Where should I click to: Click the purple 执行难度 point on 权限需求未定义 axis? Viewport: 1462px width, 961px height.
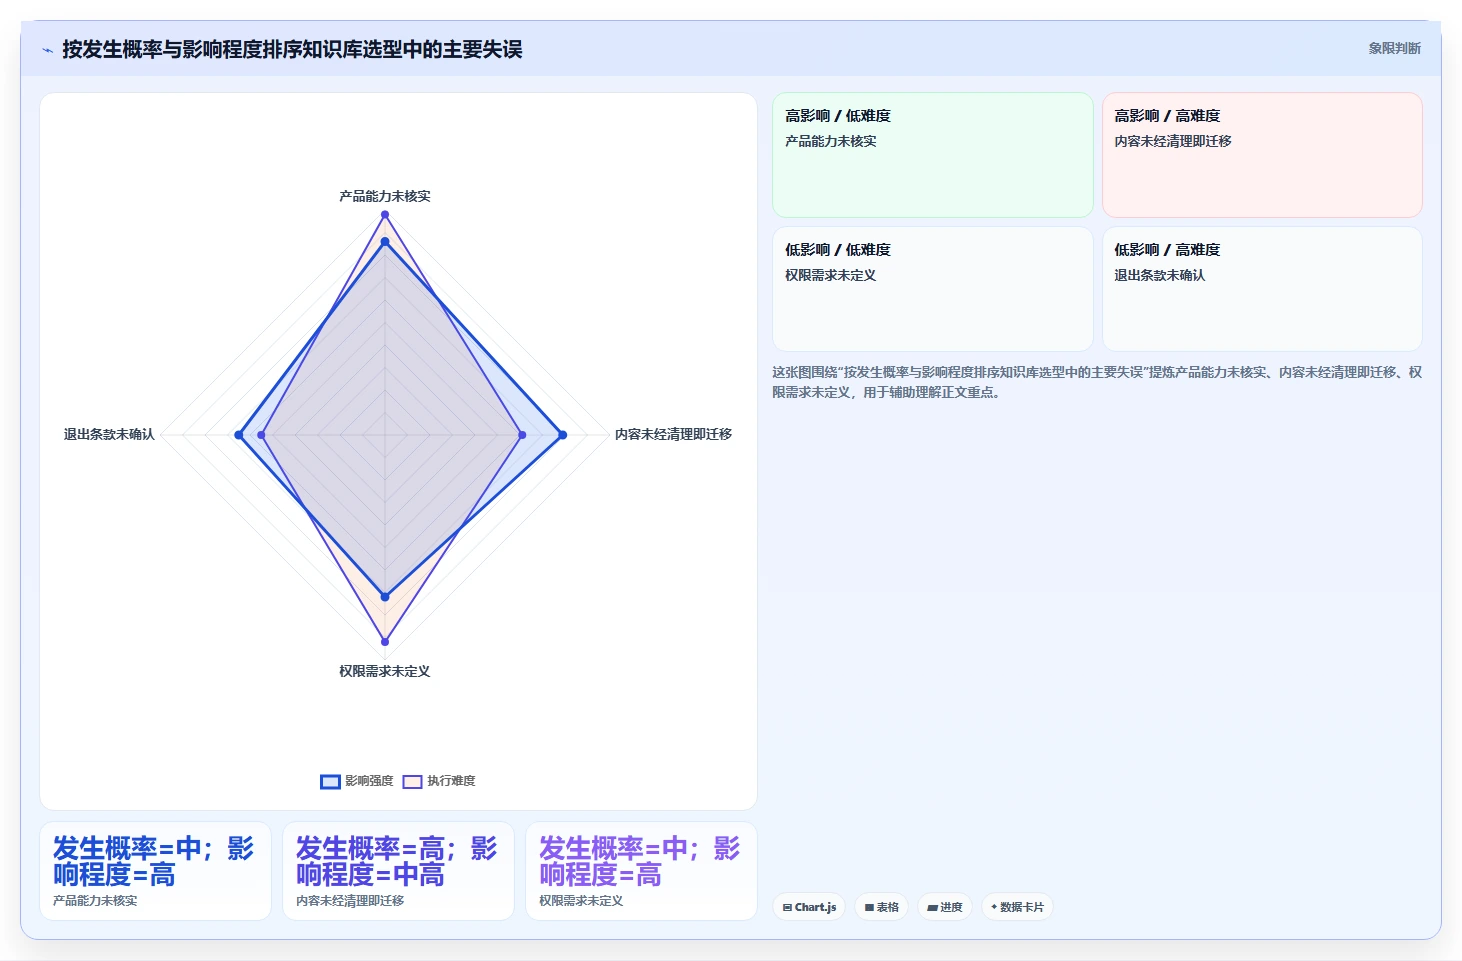tap(385, 642)
